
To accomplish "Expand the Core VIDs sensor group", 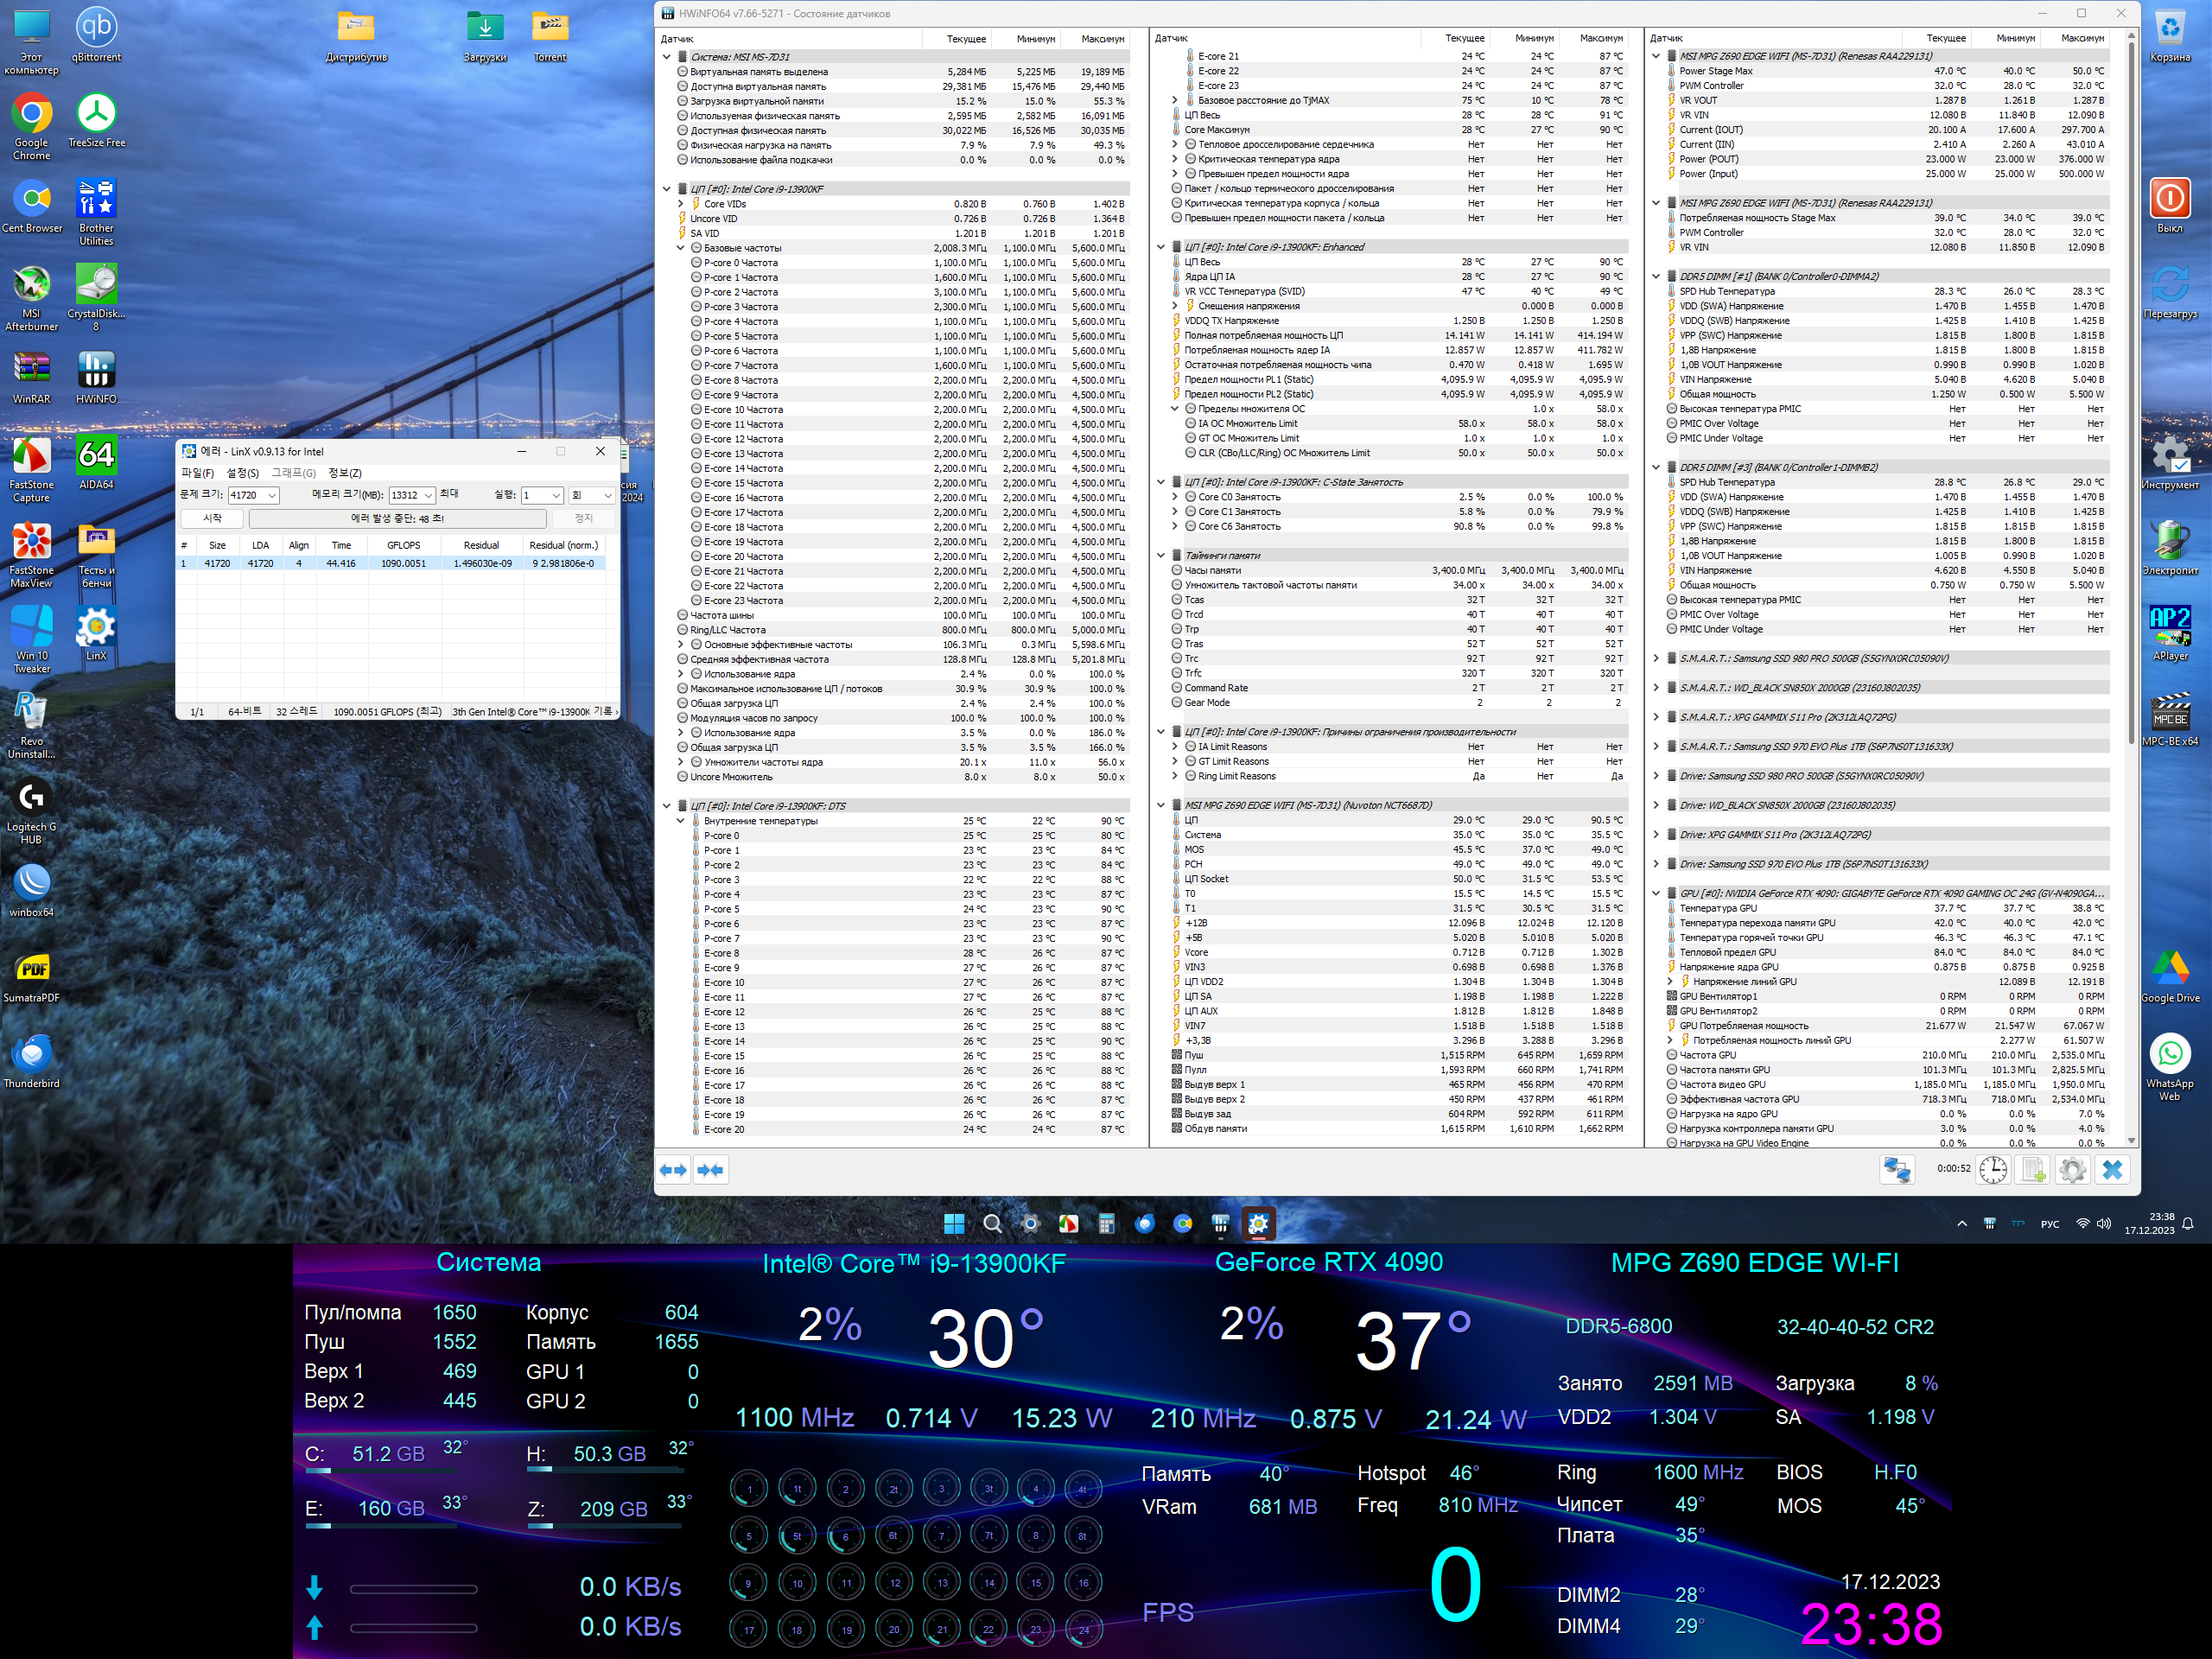I will tap(682, 204).
